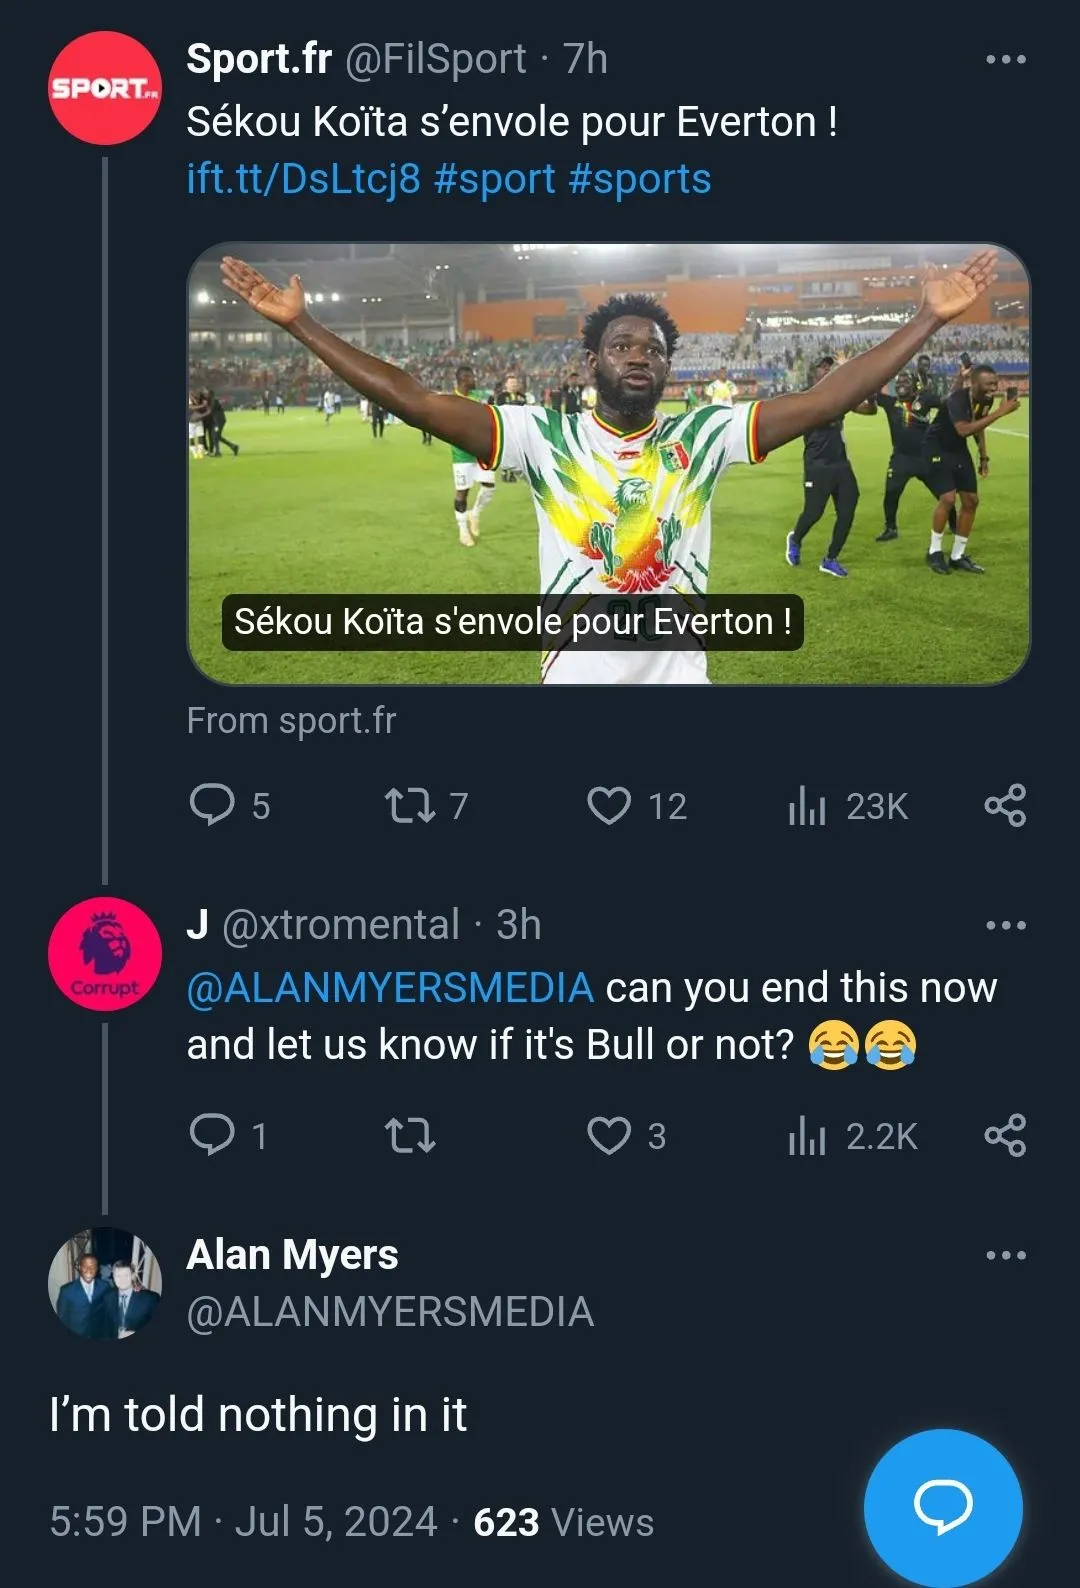
Task: Tap the blue floating reply button
Action: coord(943,1507)
